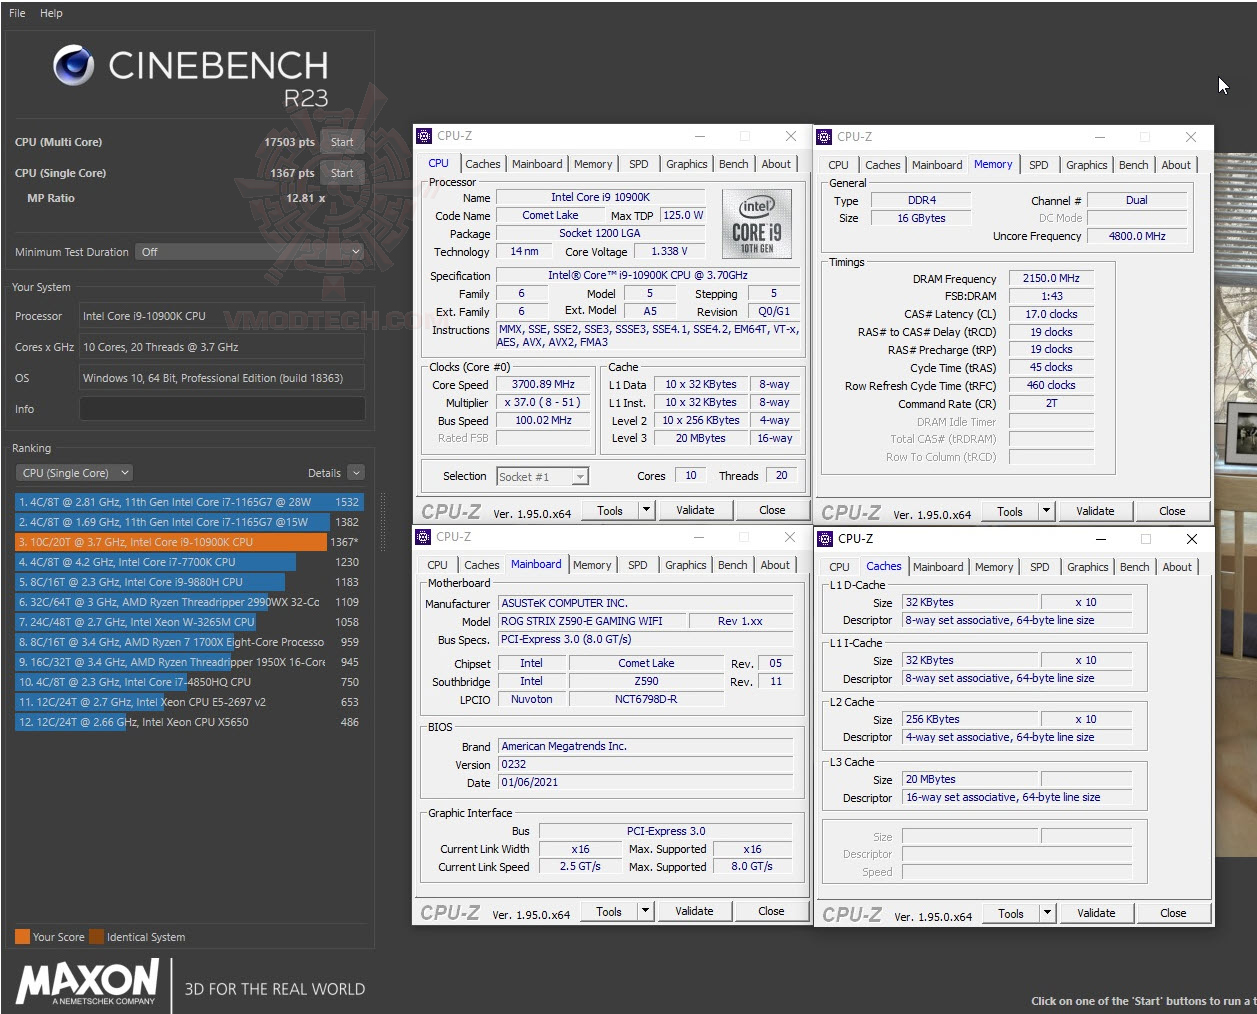The width and height of the screenshot is (1257, 1014).
Task: Open About tab in CPU window
Action: pyautogui.click(x=776, y=164)
